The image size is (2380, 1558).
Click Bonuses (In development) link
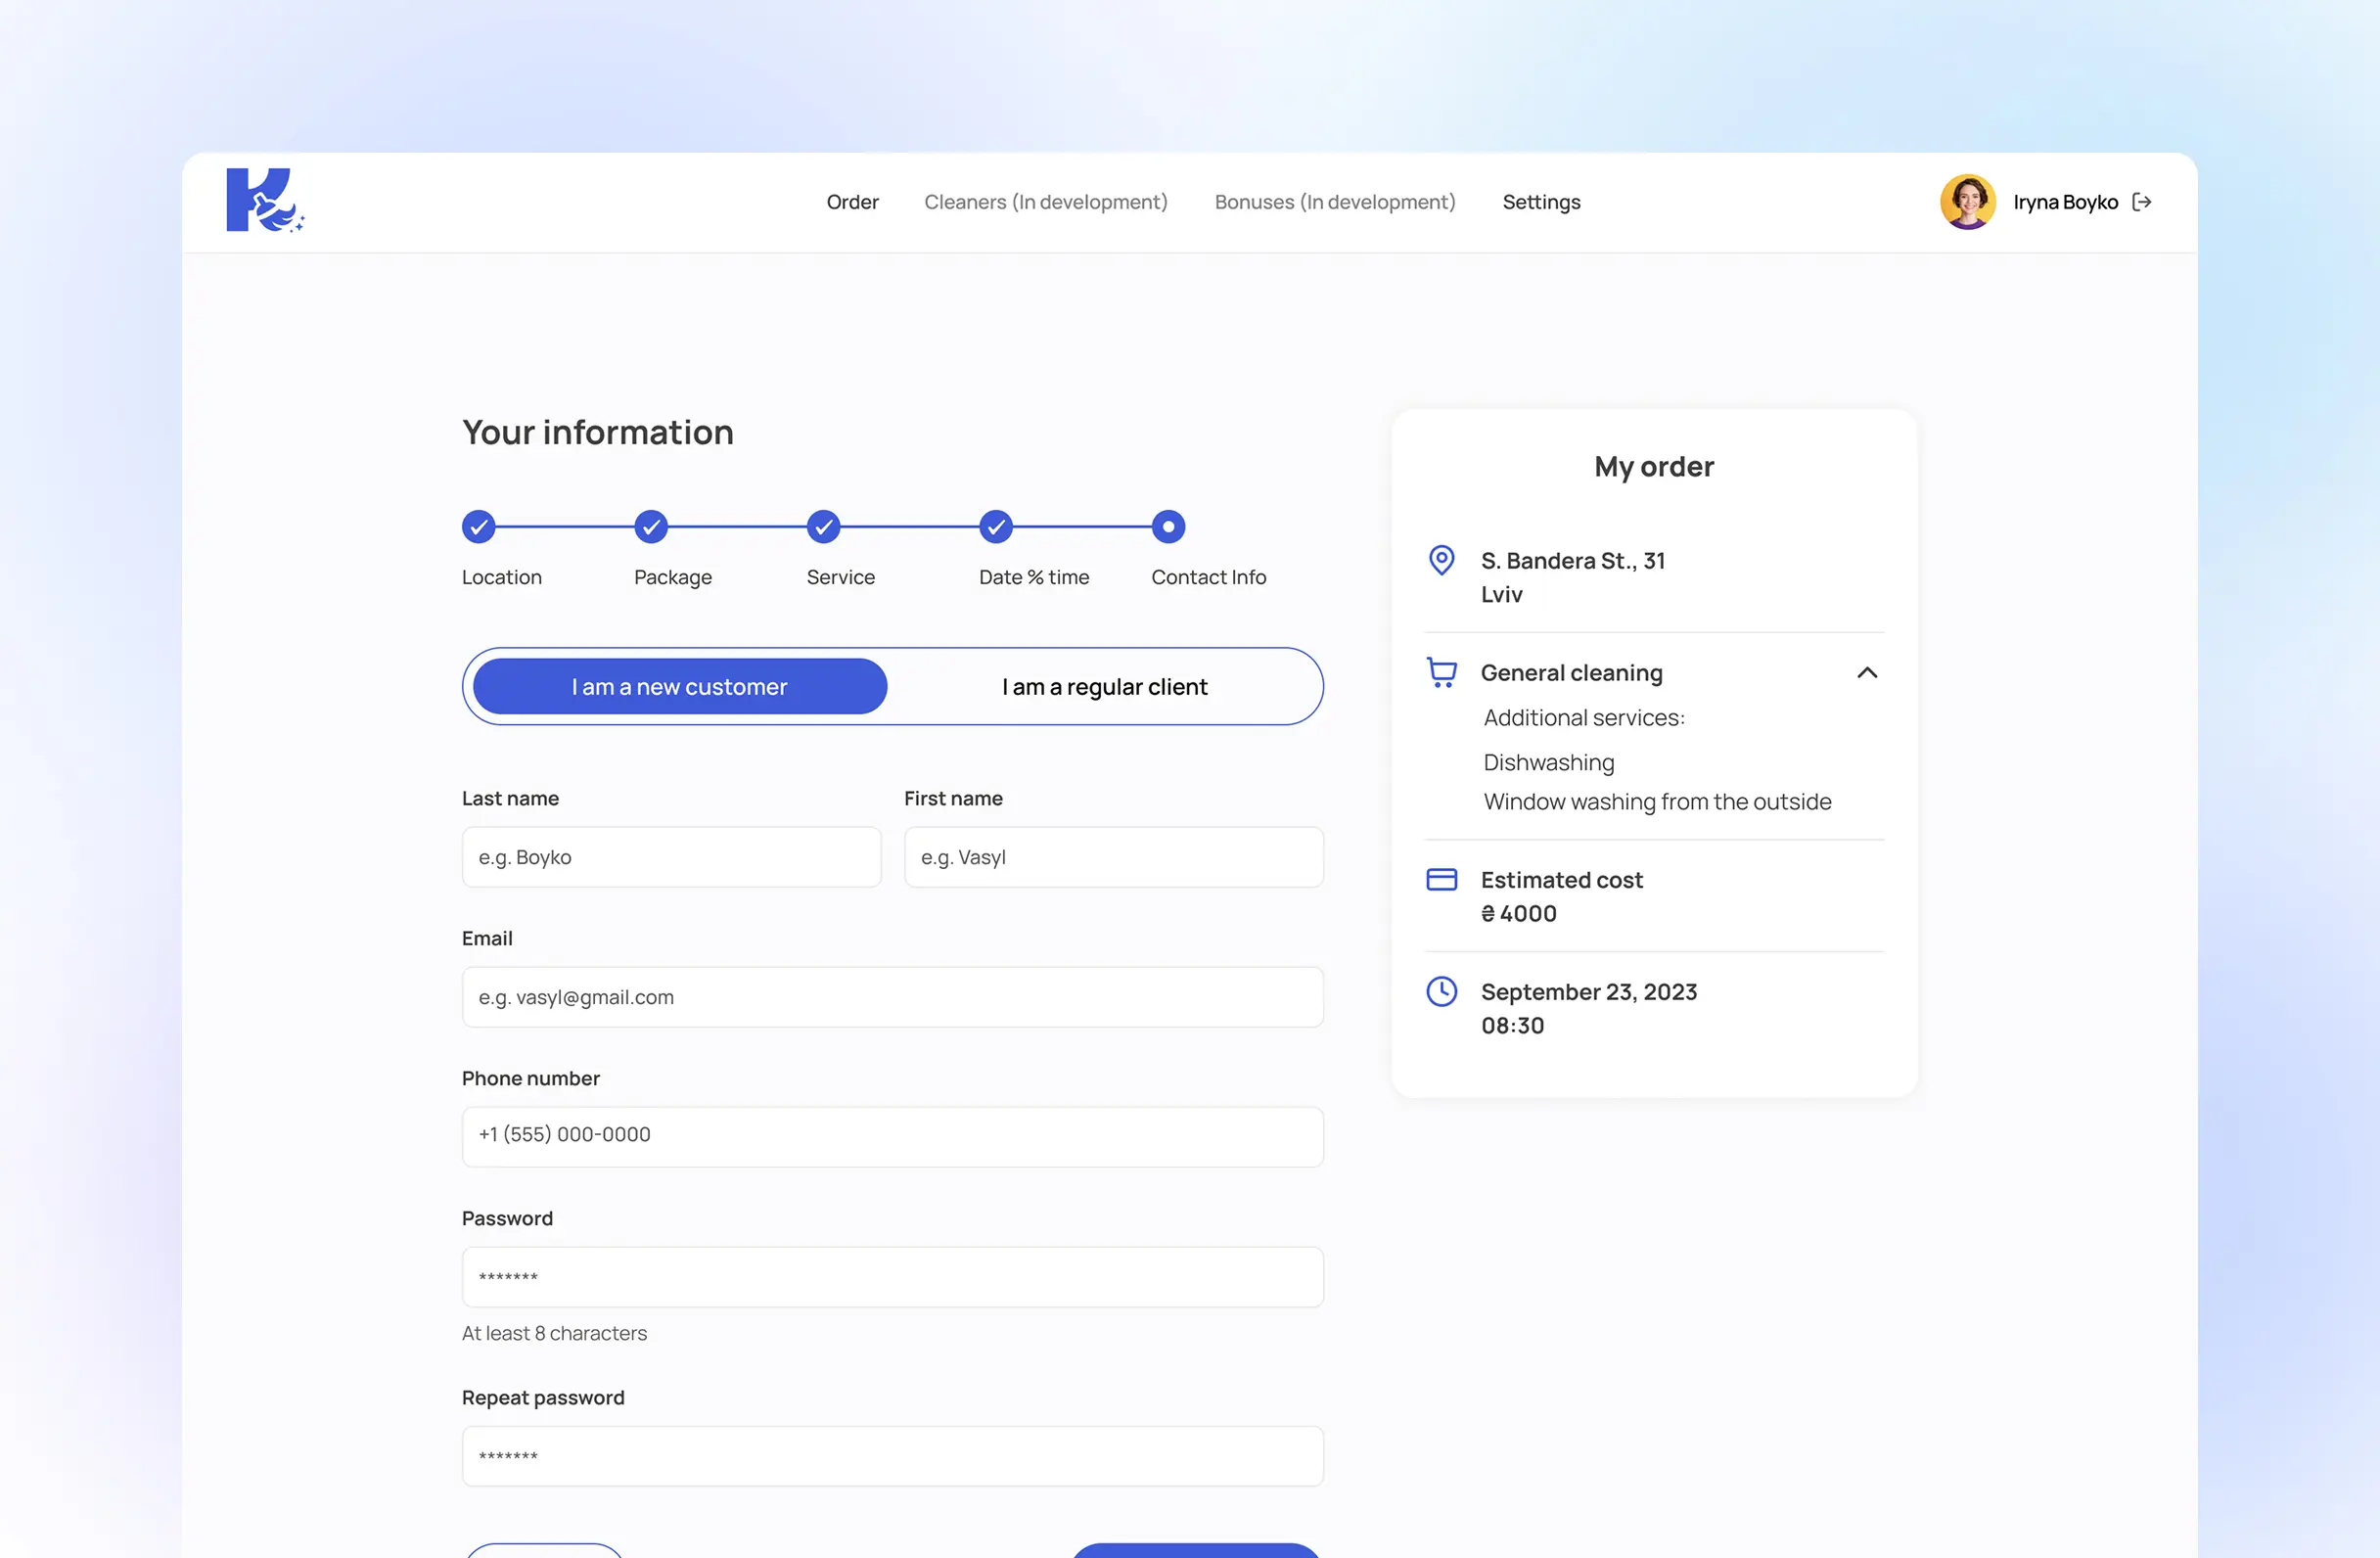(x=1334, y=202)
